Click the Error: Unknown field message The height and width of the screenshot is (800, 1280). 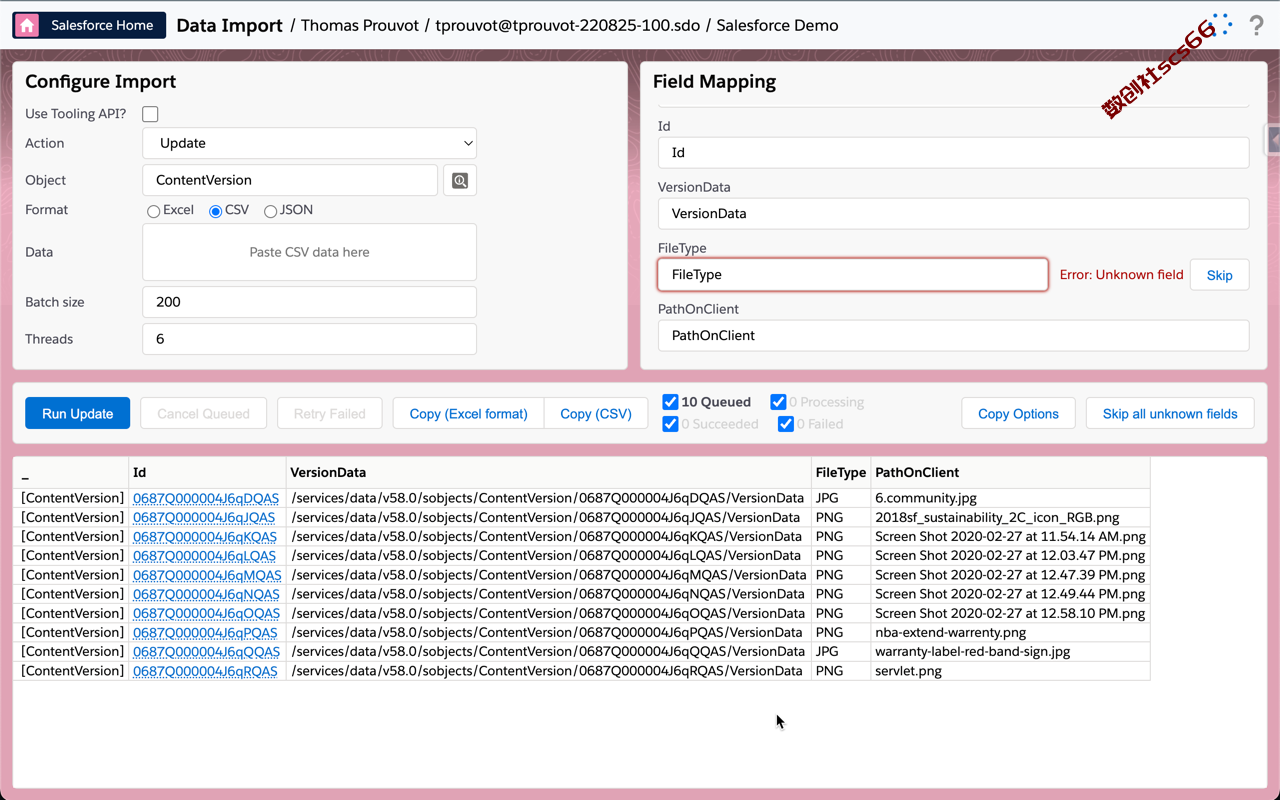1121,274
